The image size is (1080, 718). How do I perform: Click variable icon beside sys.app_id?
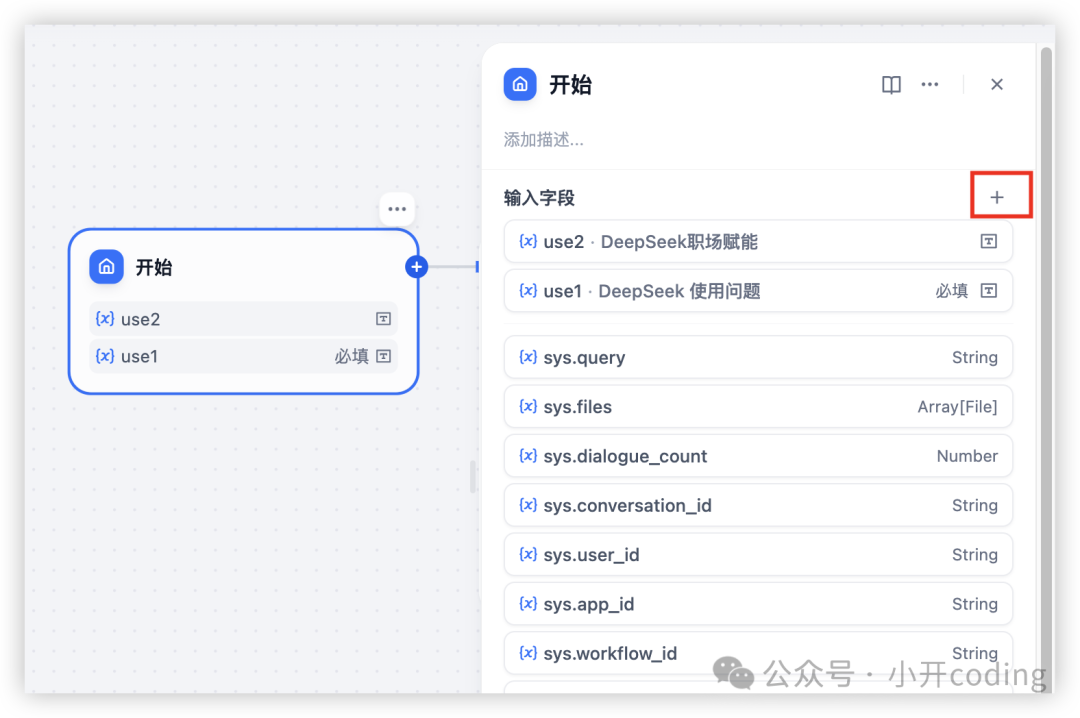528,604
